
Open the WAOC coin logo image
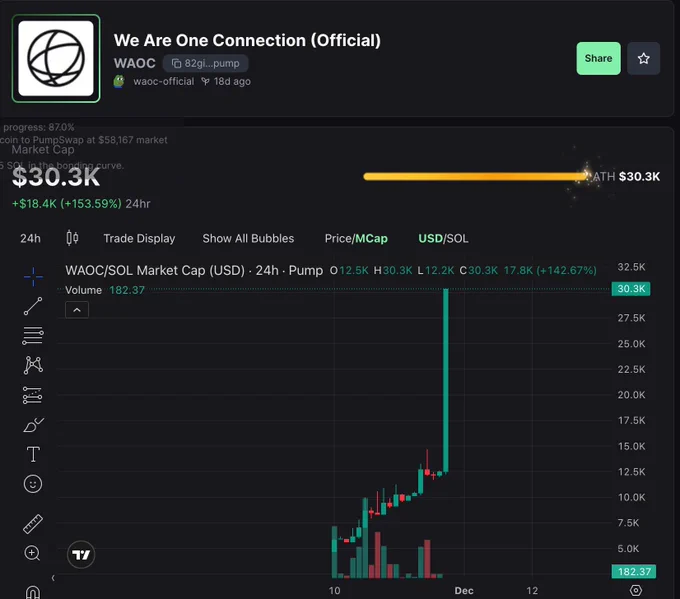coord(56,59)
